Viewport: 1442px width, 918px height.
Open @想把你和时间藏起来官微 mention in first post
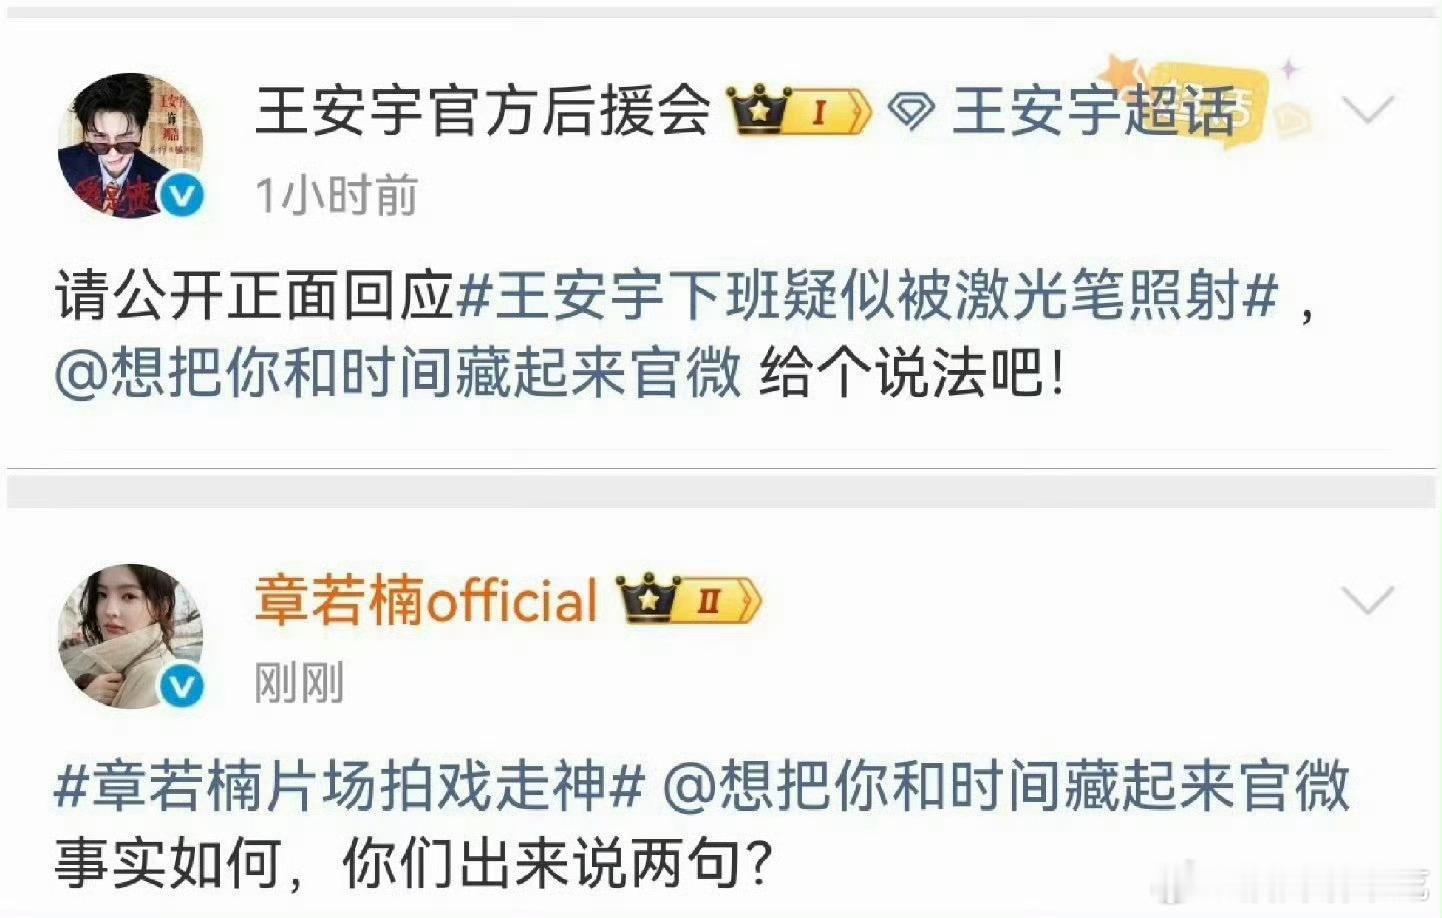(x=398, y=372)
